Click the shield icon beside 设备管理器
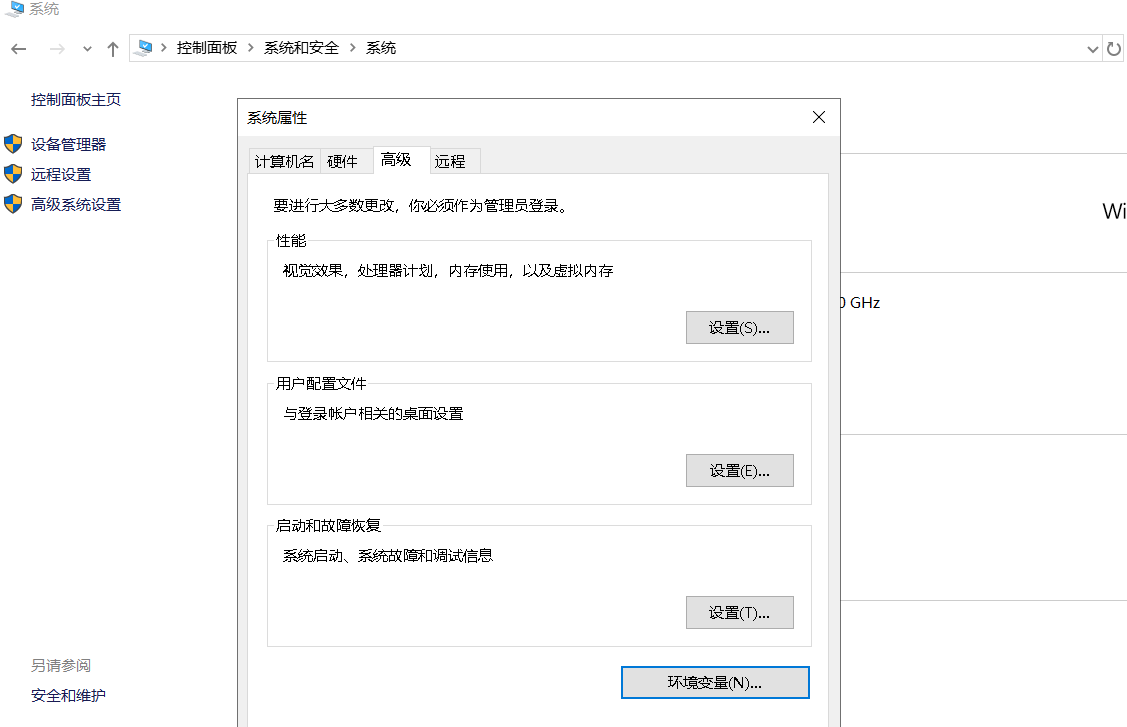 [13, 143]
